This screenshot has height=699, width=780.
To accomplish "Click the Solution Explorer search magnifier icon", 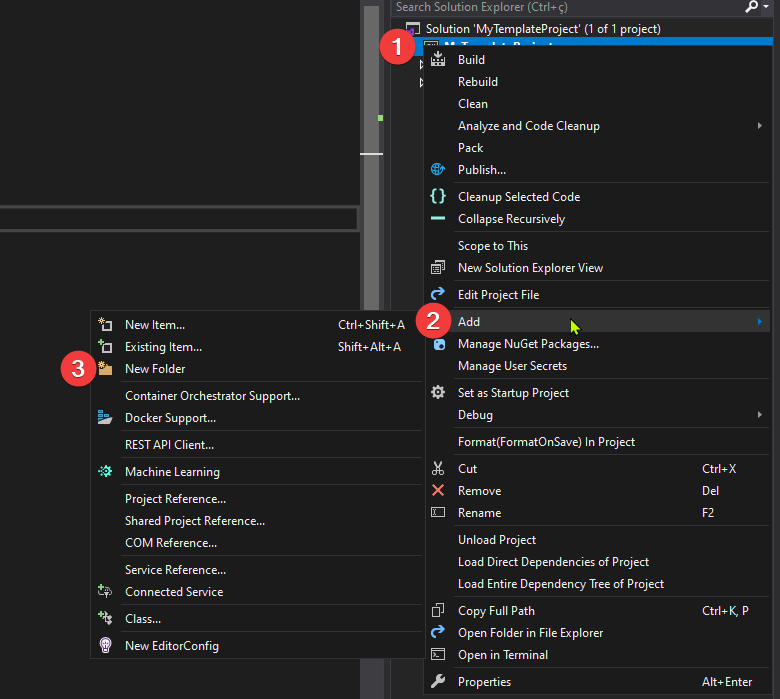I will (x=751, y=6).
